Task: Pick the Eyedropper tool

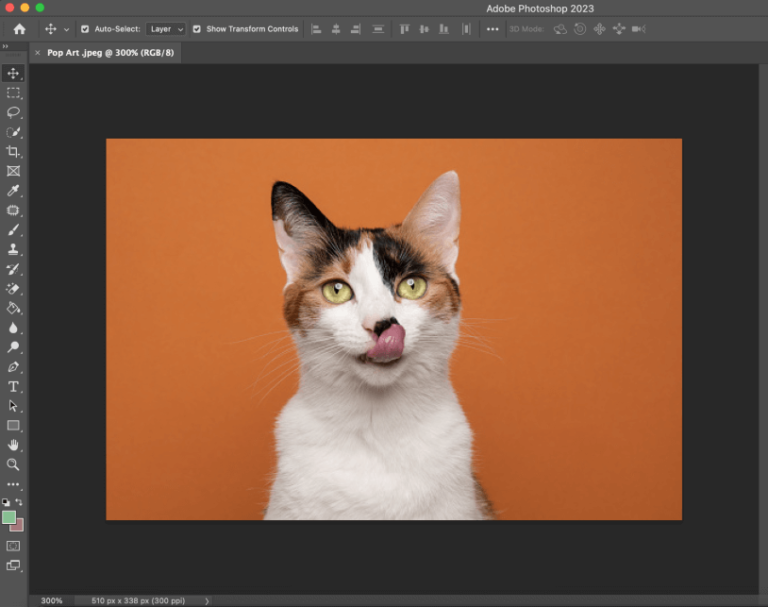Action: 13,190
